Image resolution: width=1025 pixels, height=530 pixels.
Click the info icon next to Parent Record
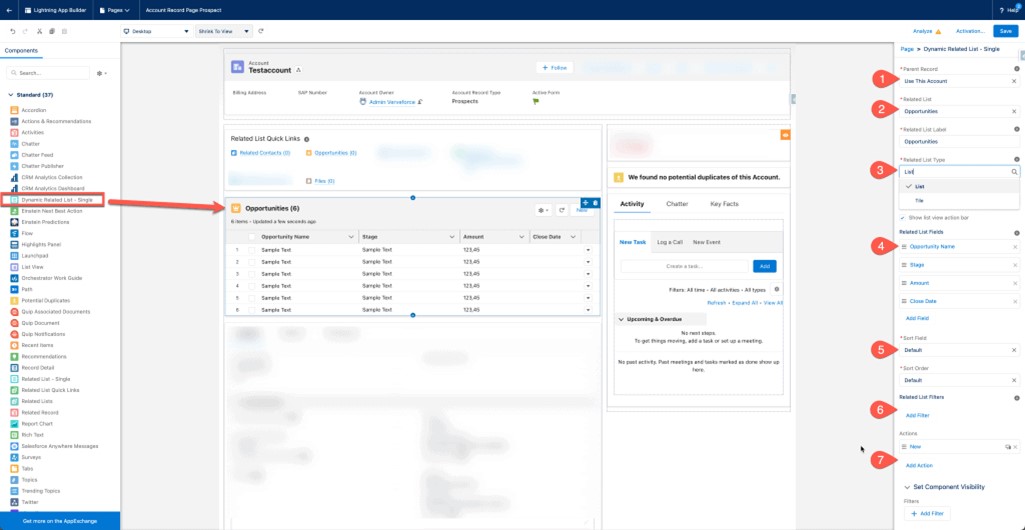(x=1017, y=69)
